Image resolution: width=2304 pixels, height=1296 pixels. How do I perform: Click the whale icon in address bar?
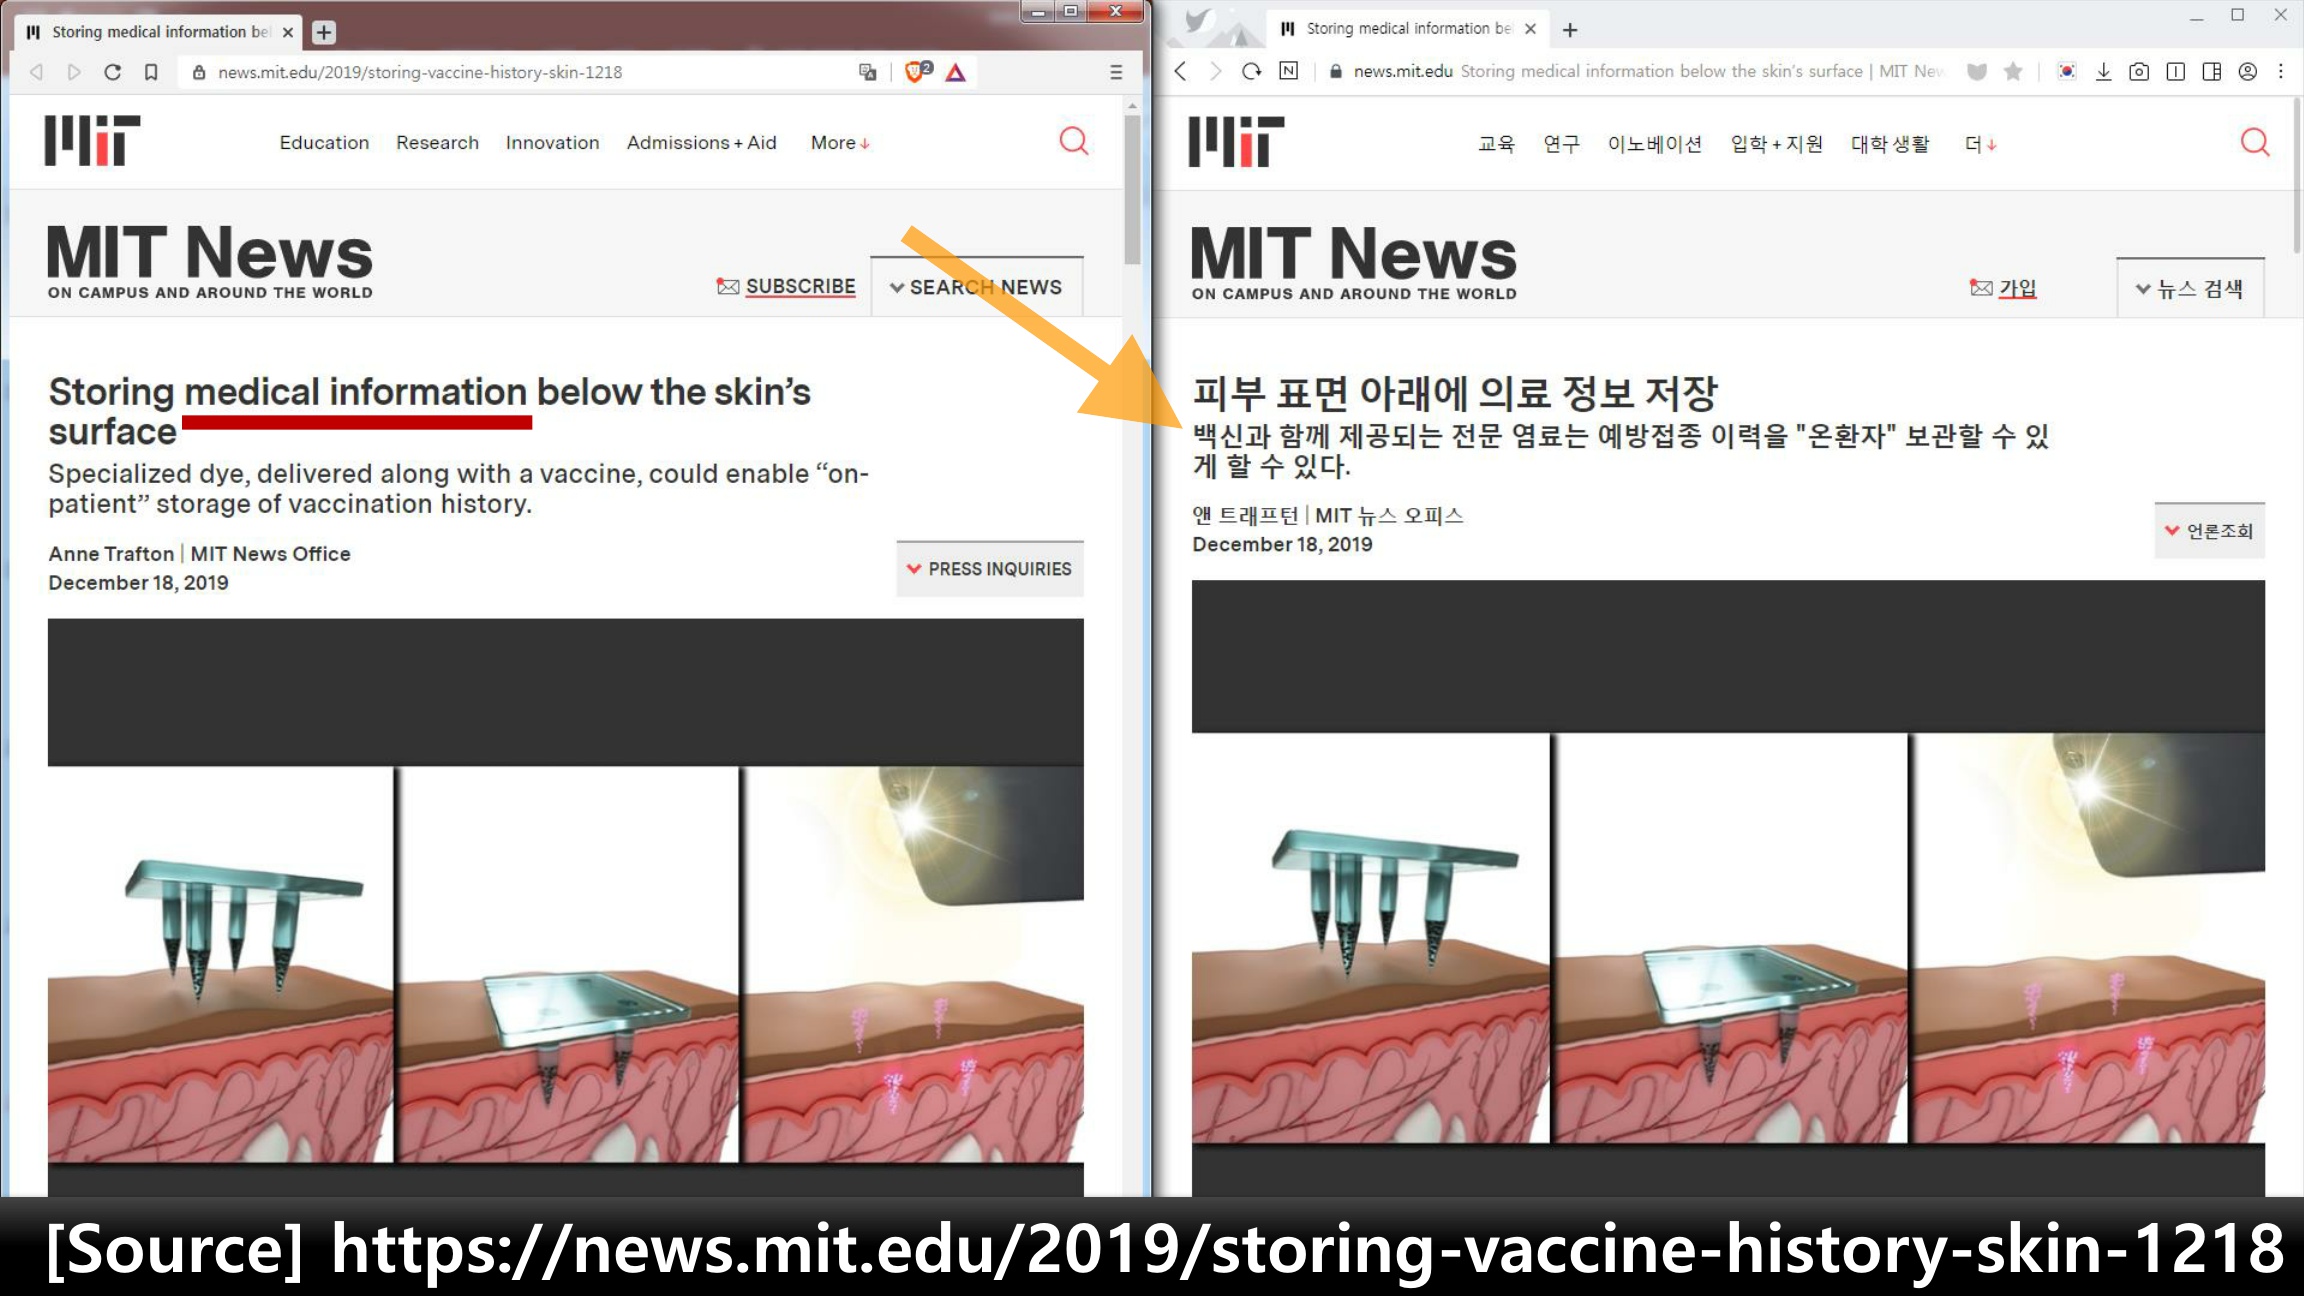pos(1976,71)
